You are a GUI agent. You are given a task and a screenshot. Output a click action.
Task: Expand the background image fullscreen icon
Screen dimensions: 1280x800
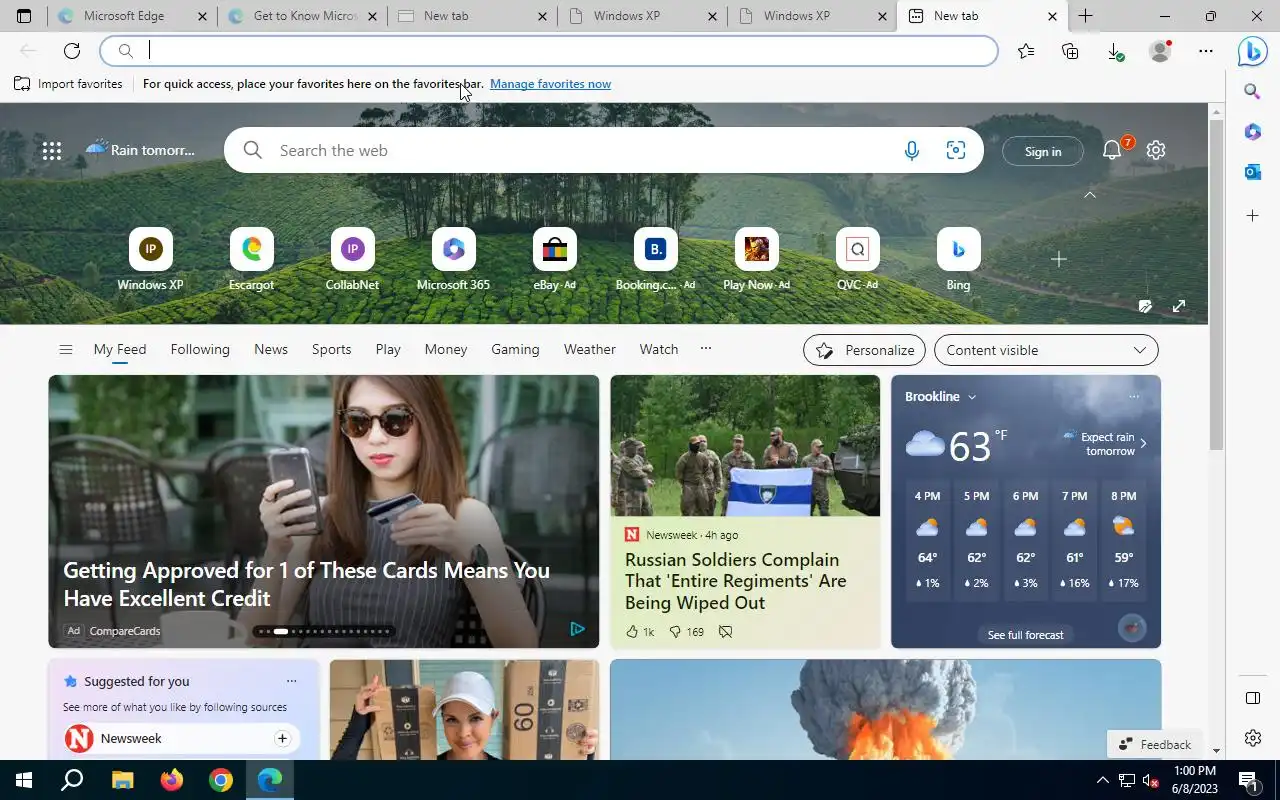pos(1179,306)
